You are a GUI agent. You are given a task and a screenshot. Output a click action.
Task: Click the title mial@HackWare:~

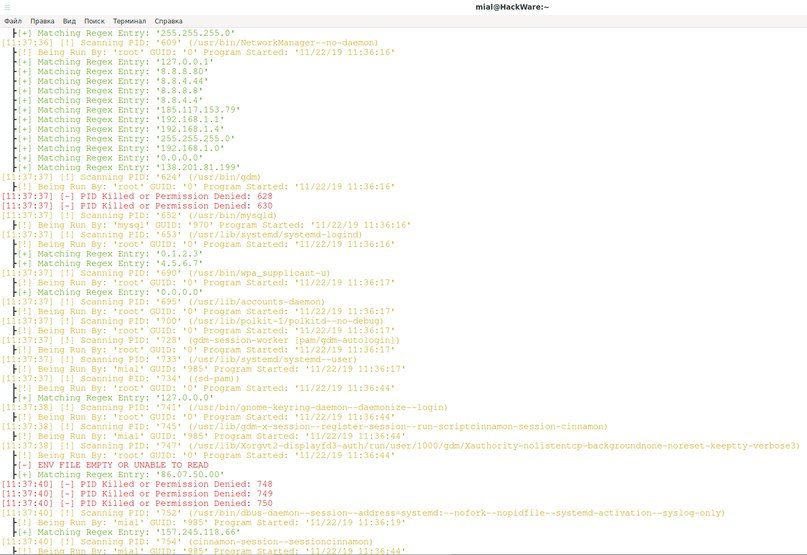pos(512,7)
